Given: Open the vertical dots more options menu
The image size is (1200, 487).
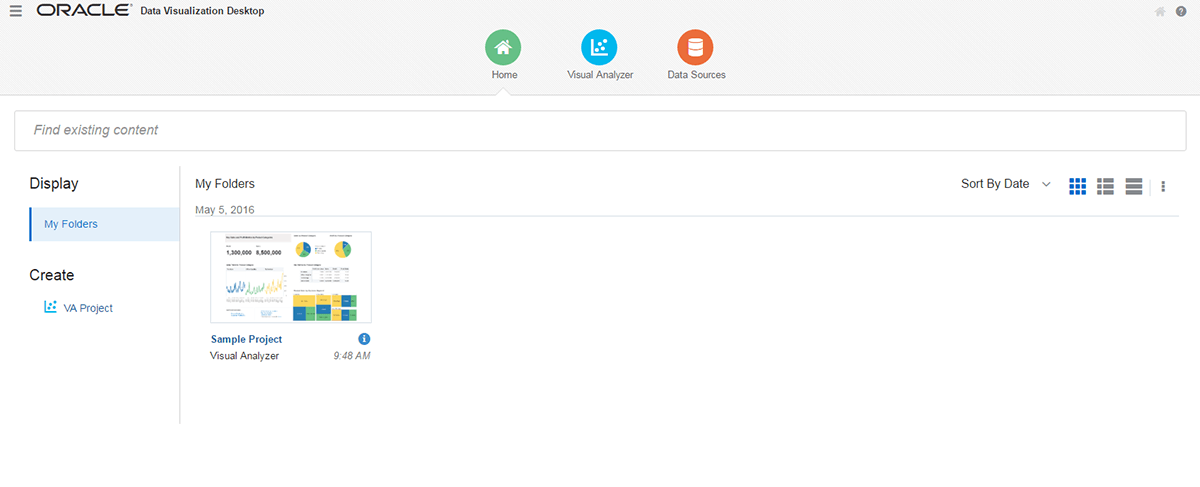Looking at the screenshot, I should [x=1163, y=186].
